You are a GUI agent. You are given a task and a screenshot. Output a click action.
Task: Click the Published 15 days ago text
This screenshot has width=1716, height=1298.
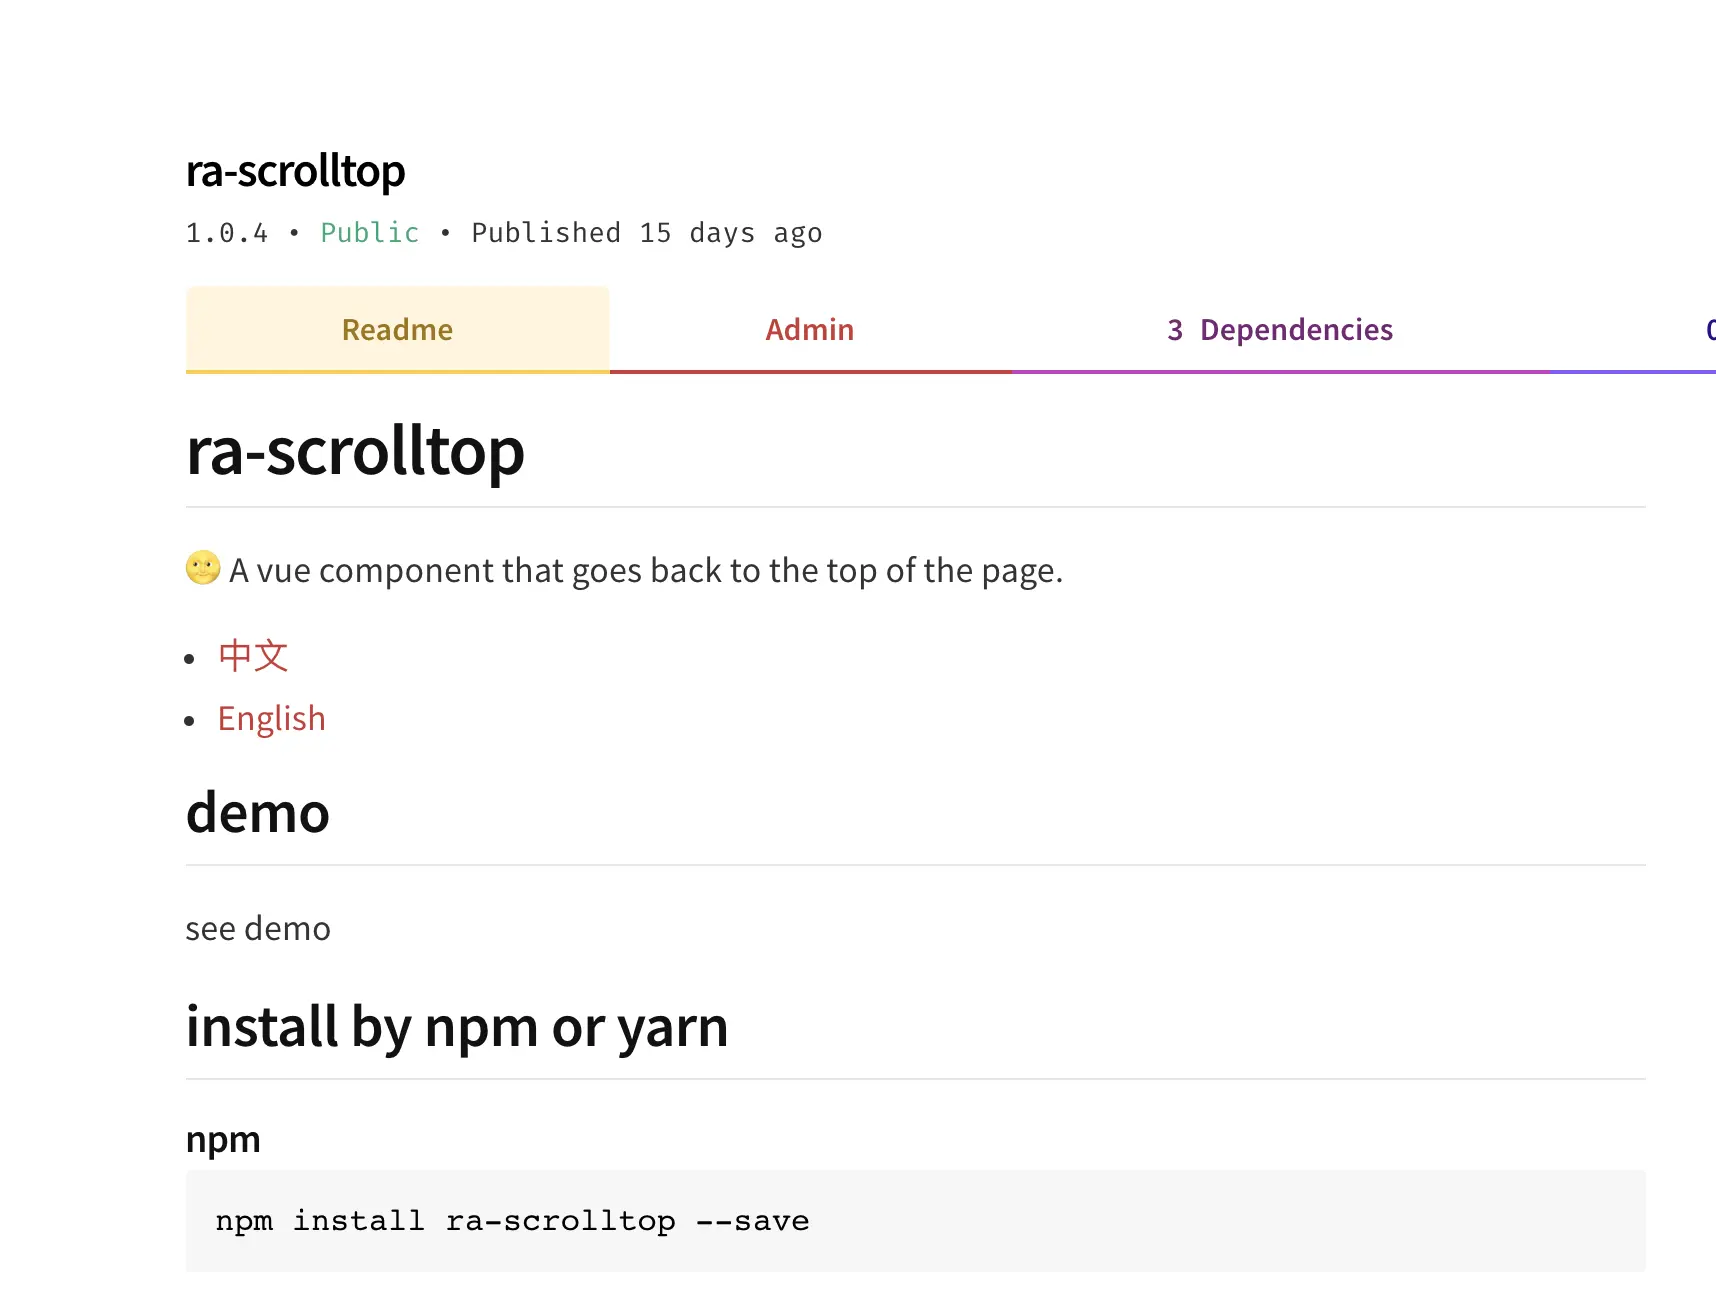point(646,233)
